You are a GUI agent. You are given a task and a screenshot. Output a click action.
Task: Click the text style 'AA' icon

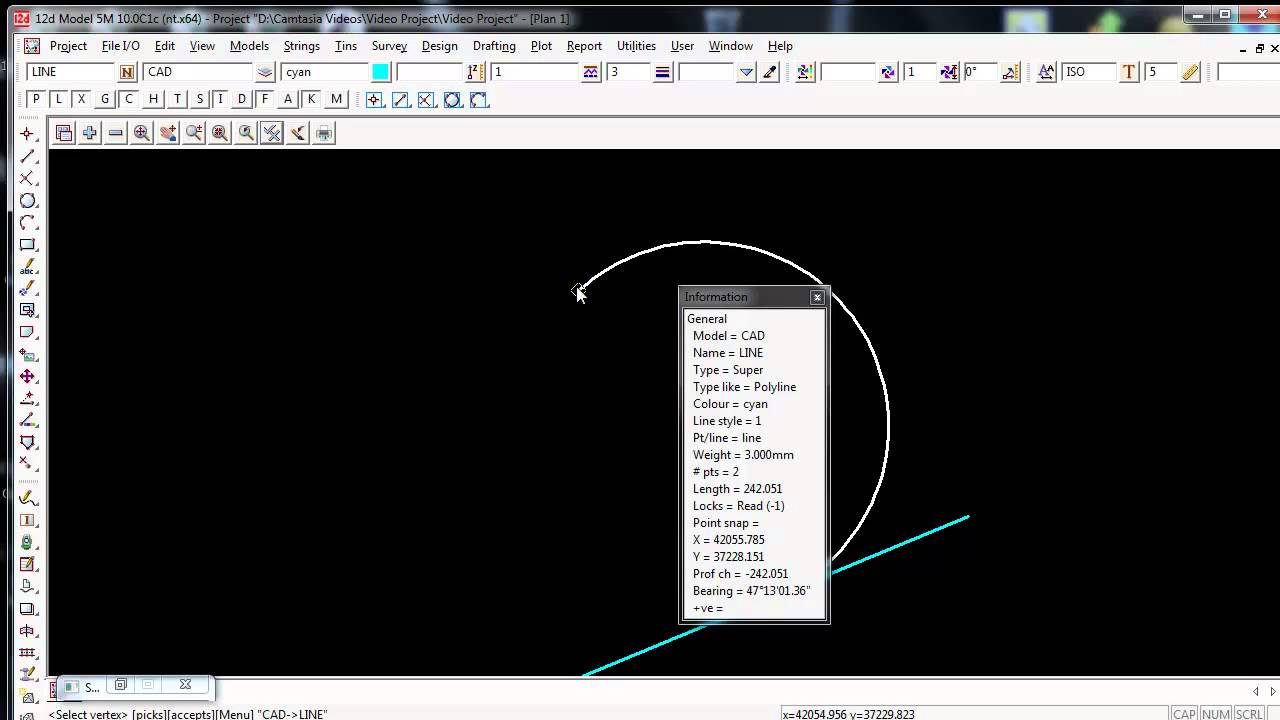(x=1046, y=72)
